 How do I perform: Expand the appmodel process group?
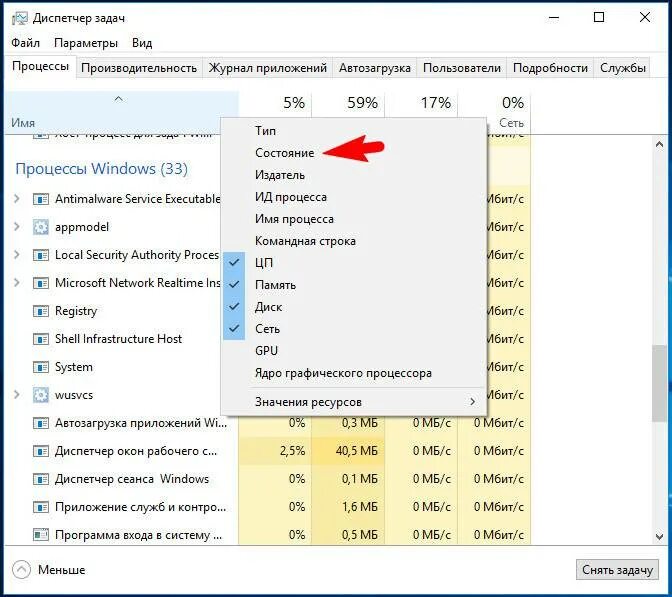point(17,227)
